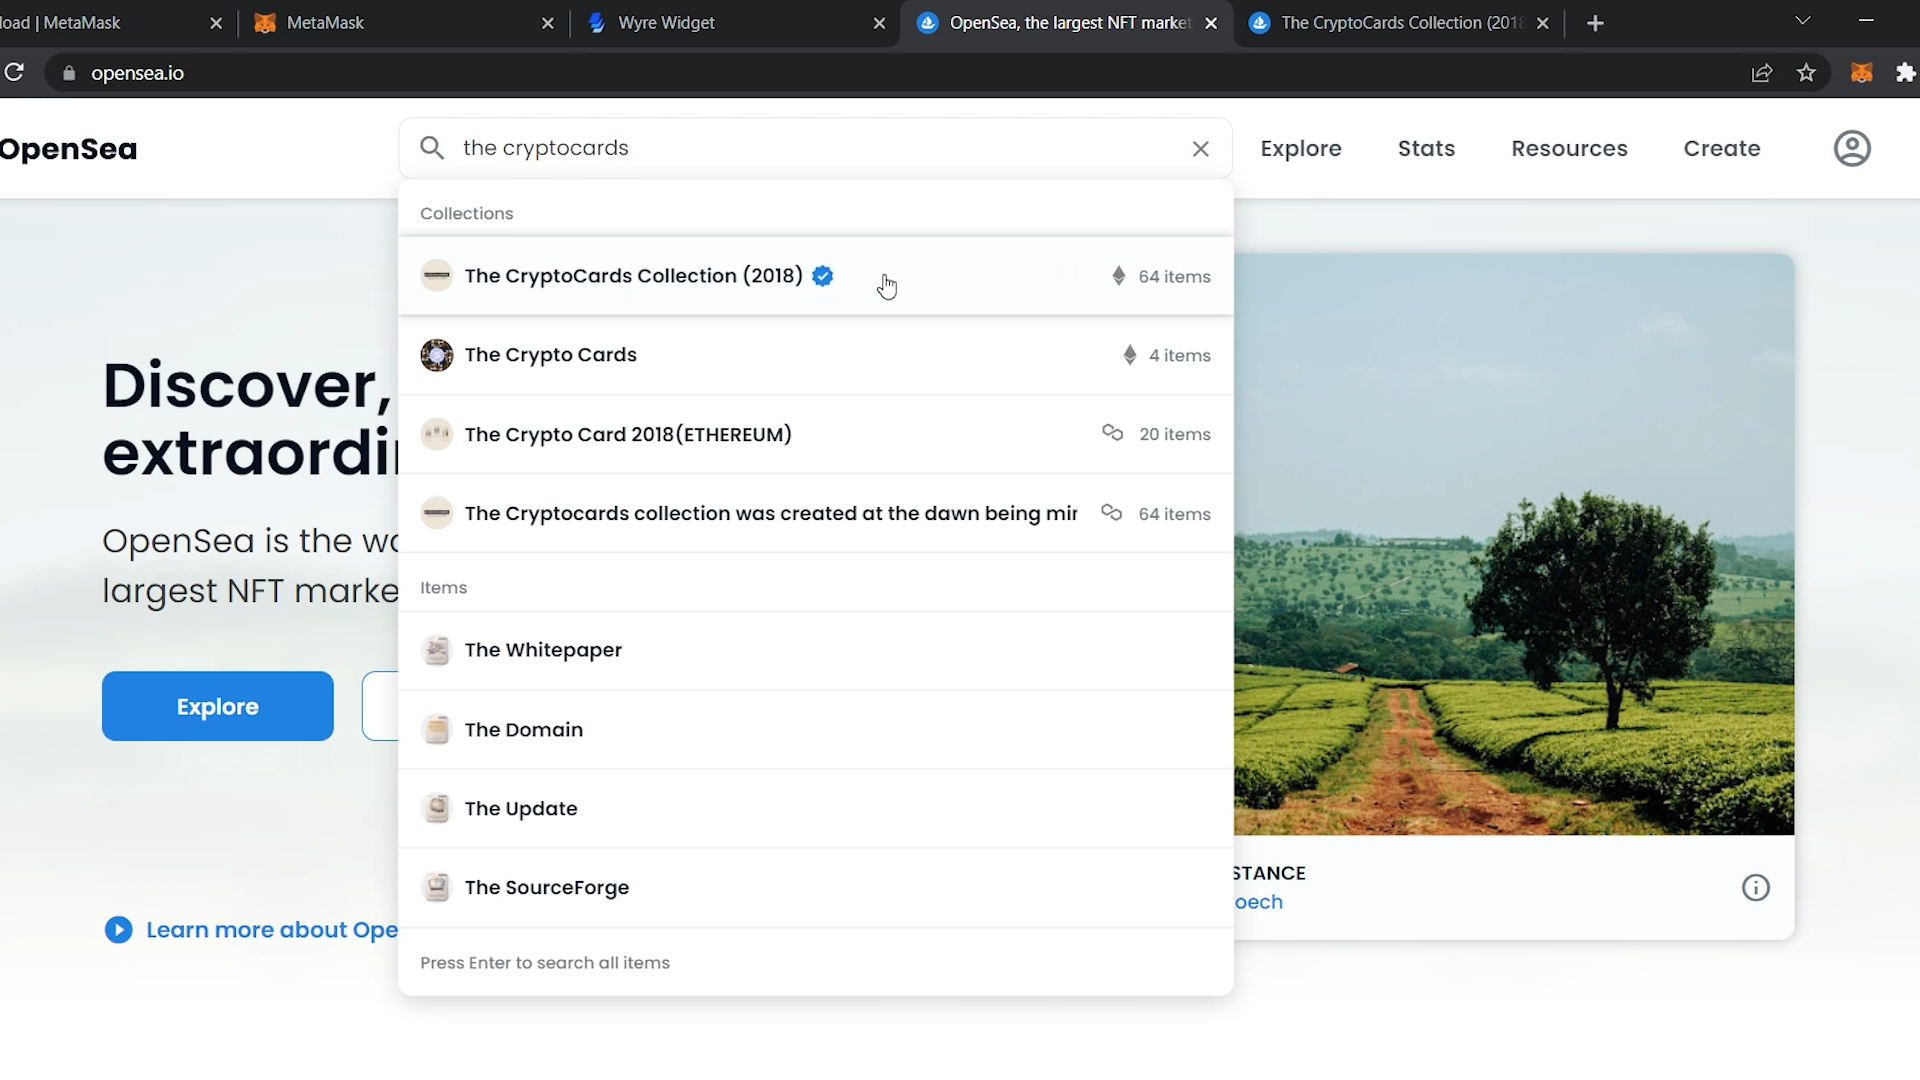
Task: Click the 'Items' section heading
Action: pyautogui.click(x=444, y=588)
